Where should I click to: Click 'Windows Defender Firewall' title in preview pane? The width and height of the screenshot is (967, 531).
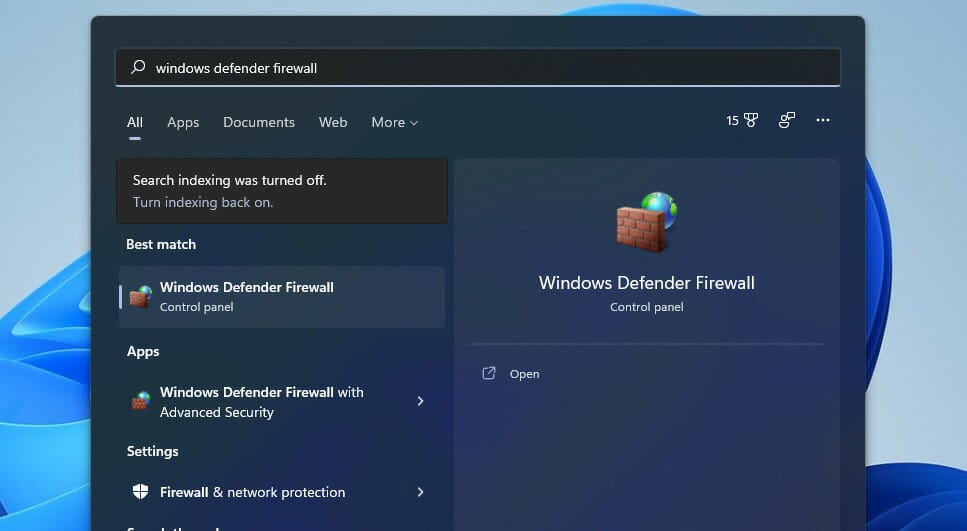tap(646, 282)
